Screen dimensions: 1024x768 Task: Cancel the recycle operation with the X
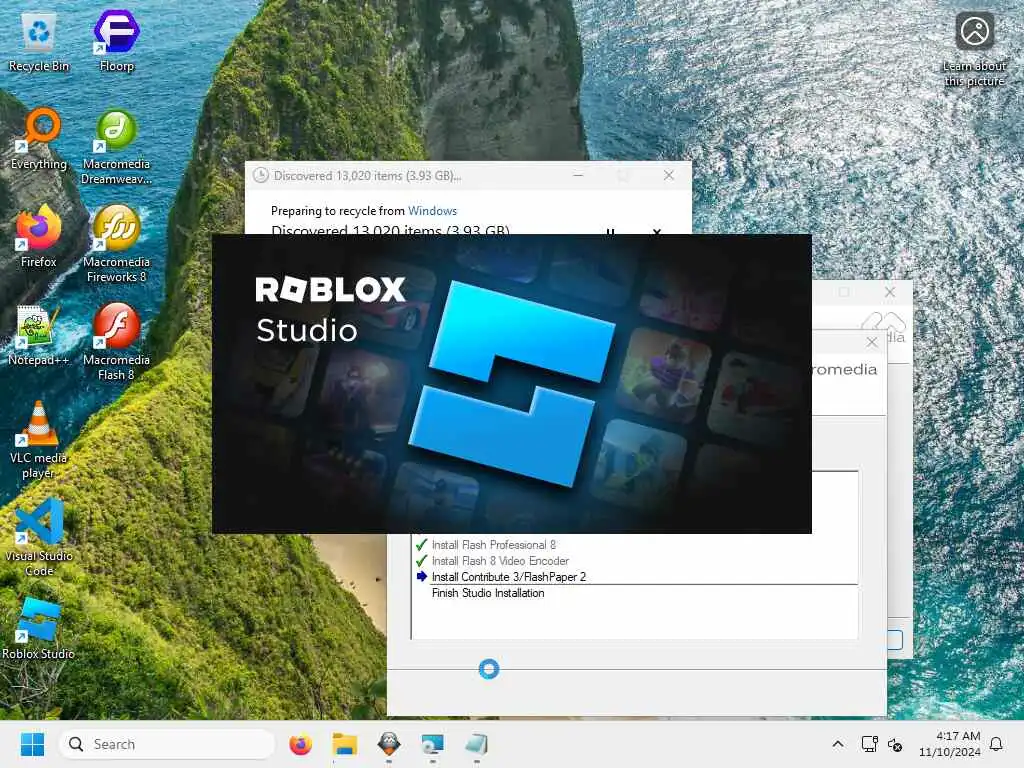click(x=657, y=231)
